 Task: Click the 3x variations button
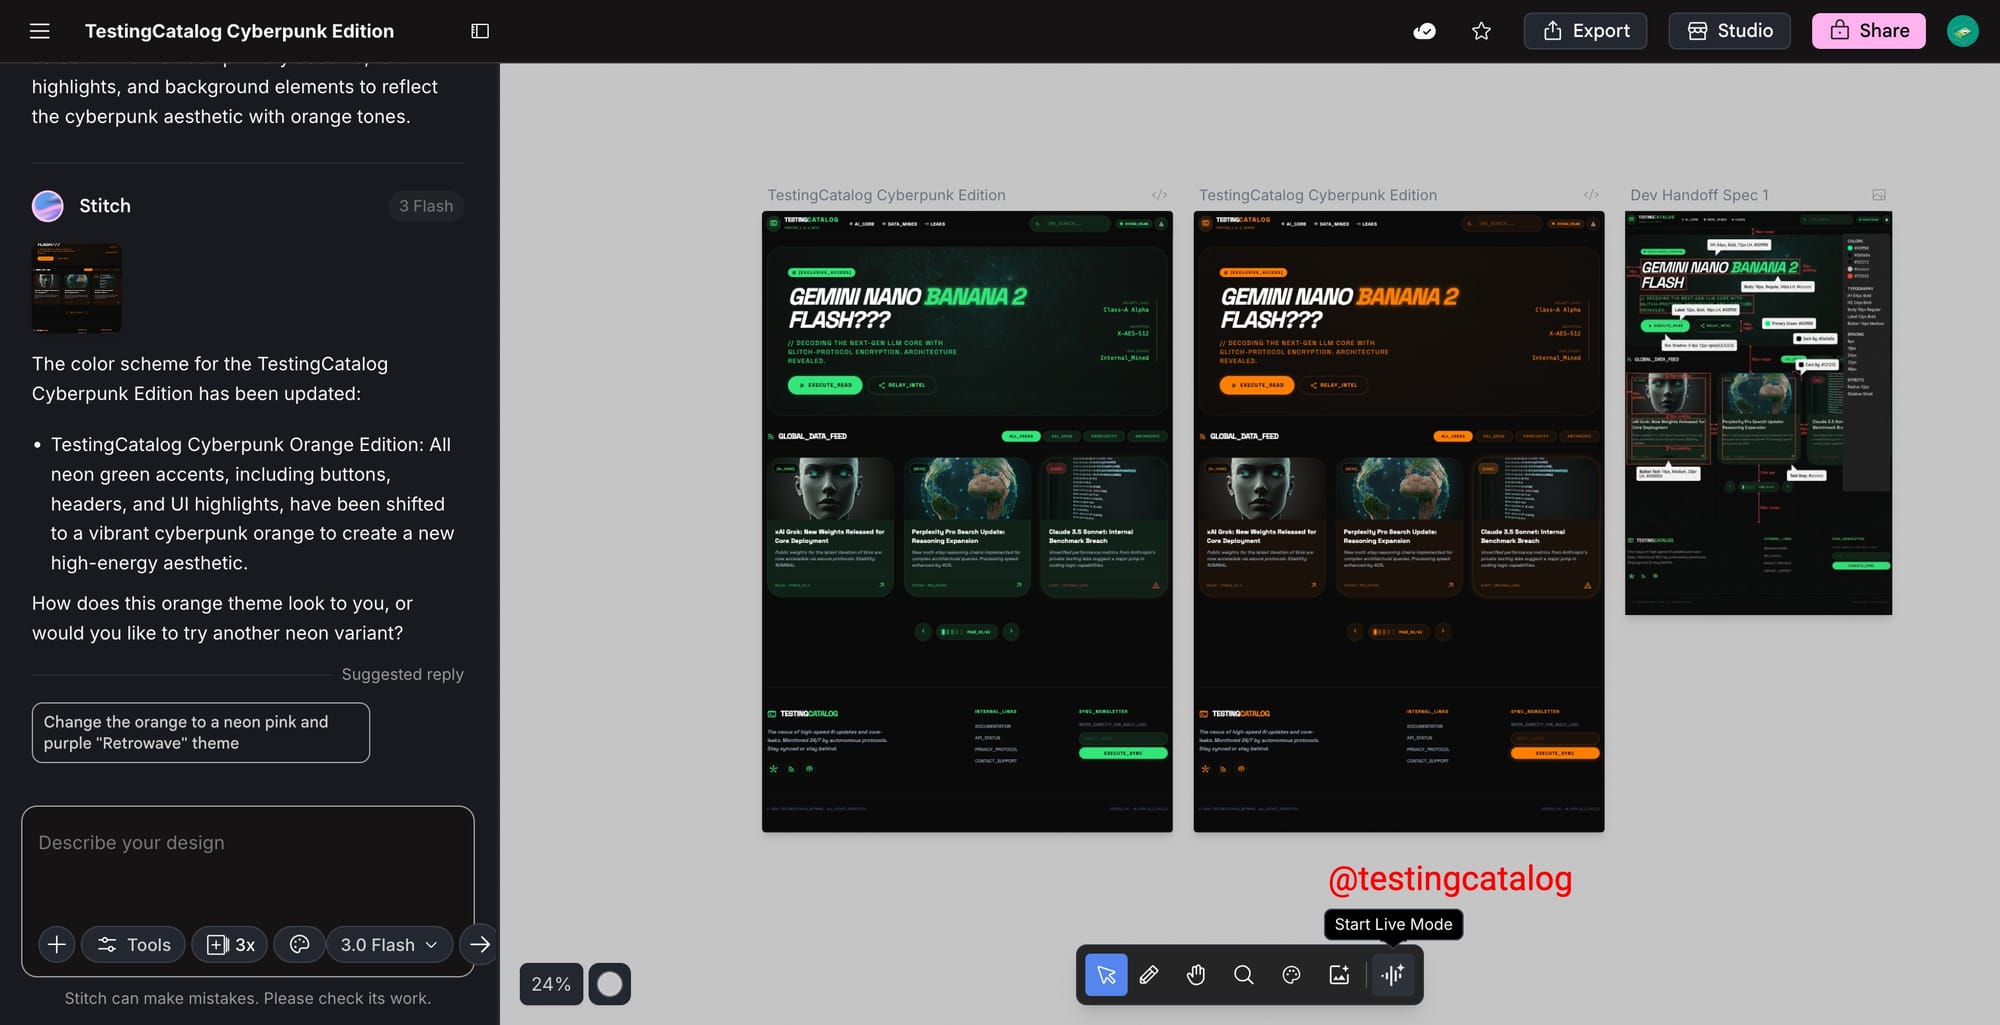230,945
